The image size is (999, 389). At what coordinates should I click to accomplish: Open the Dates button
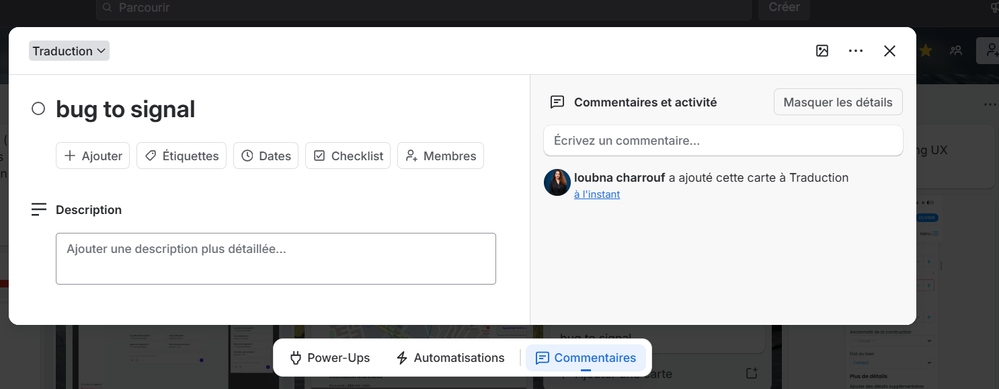pyautogui.click(x=266, y=156)
